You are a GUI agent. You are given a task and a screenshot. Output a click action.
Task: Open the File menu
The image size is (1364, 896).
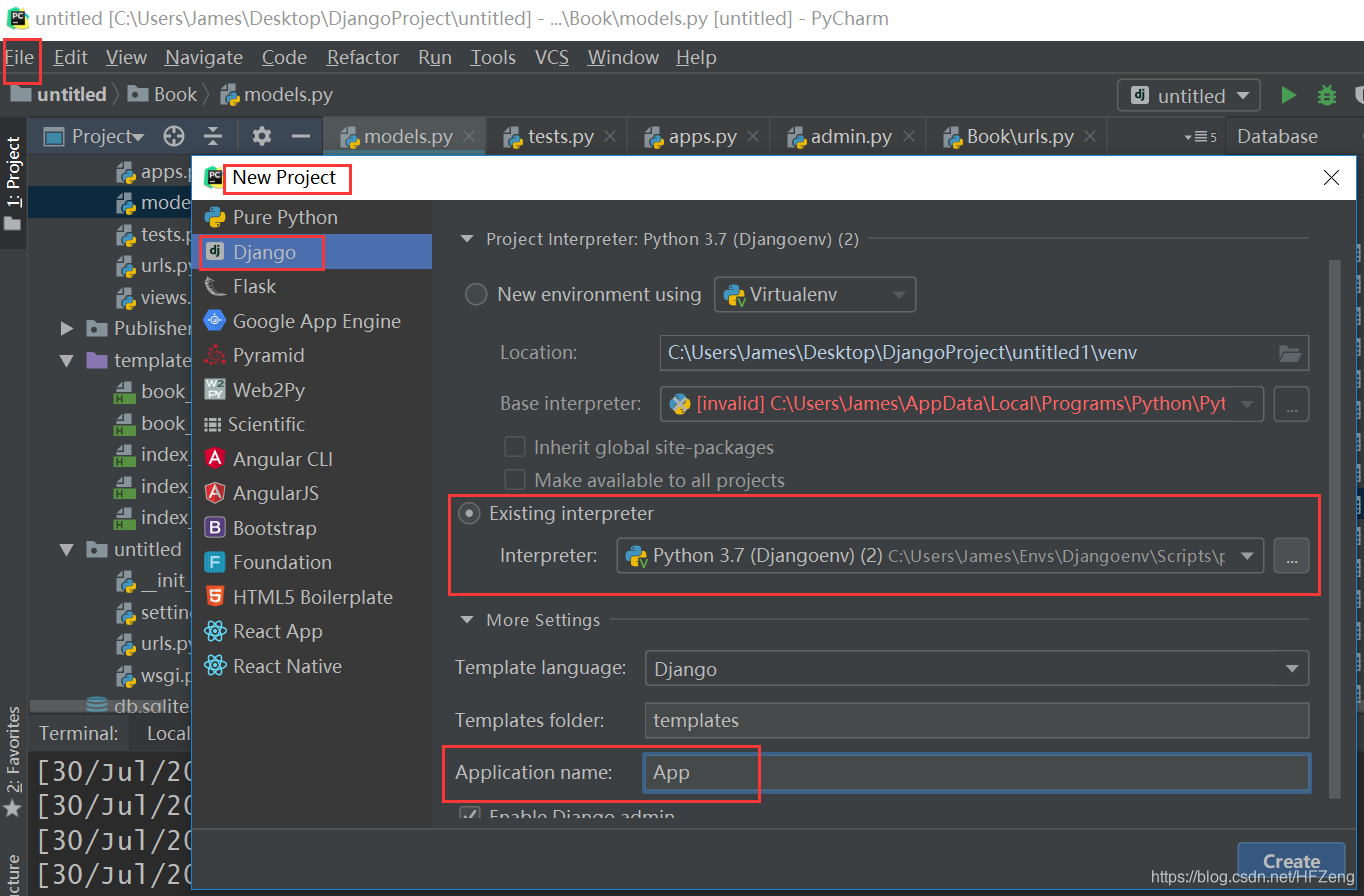20,57
